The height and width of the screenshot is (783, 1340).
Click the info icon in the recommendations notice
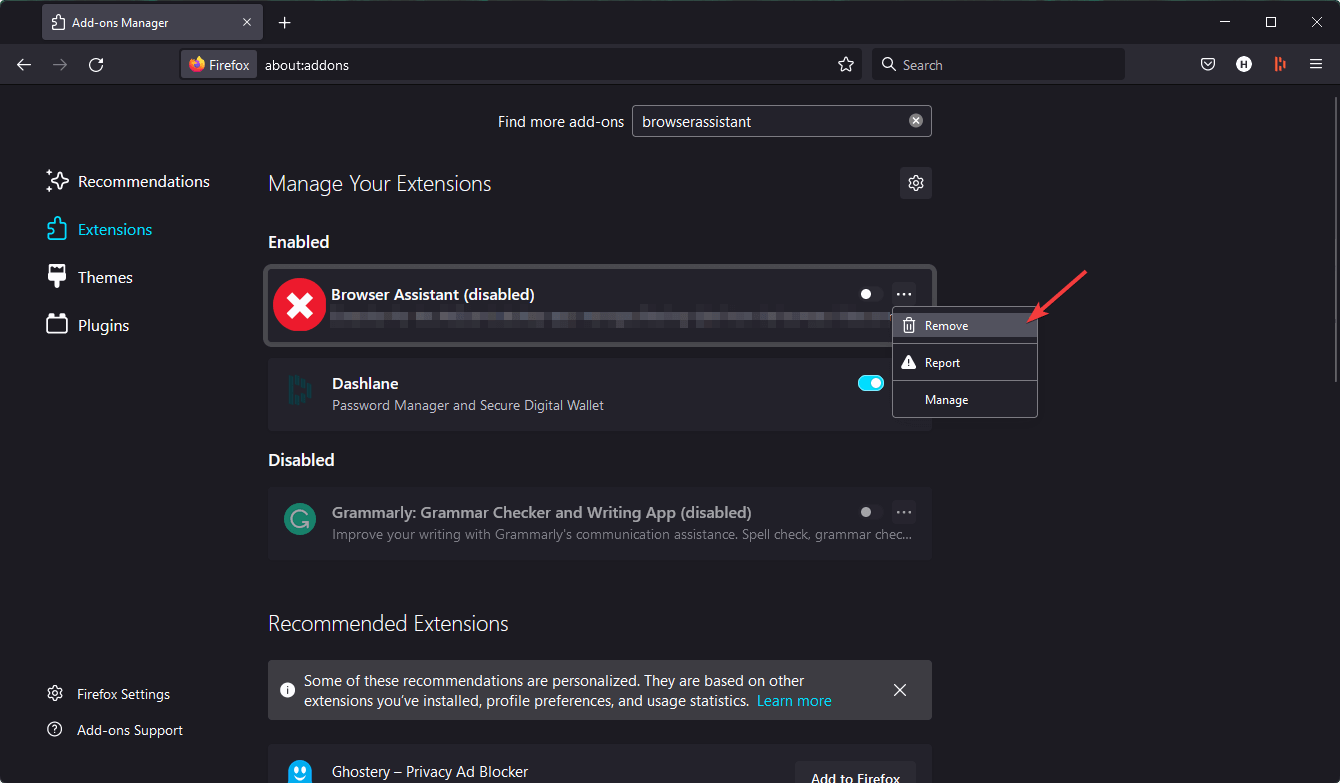(x=288, y=690)
